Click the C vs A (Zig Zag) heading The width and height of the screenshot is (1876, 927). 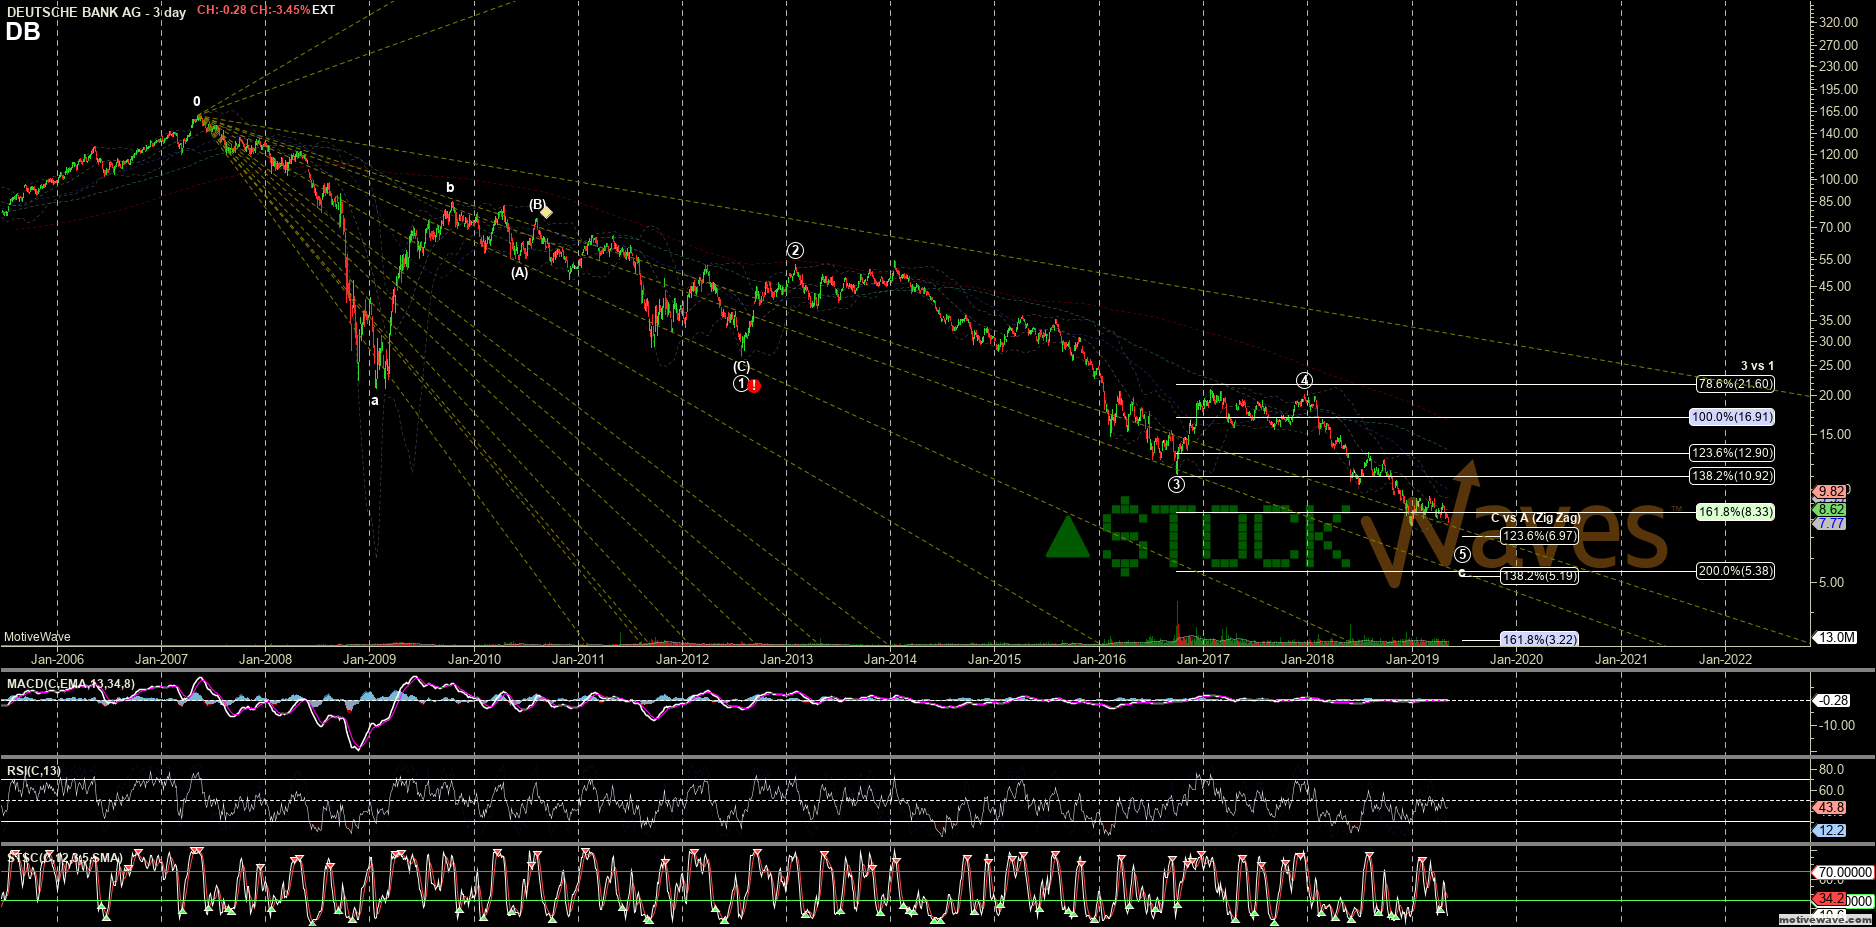[x=1535, y=518]
